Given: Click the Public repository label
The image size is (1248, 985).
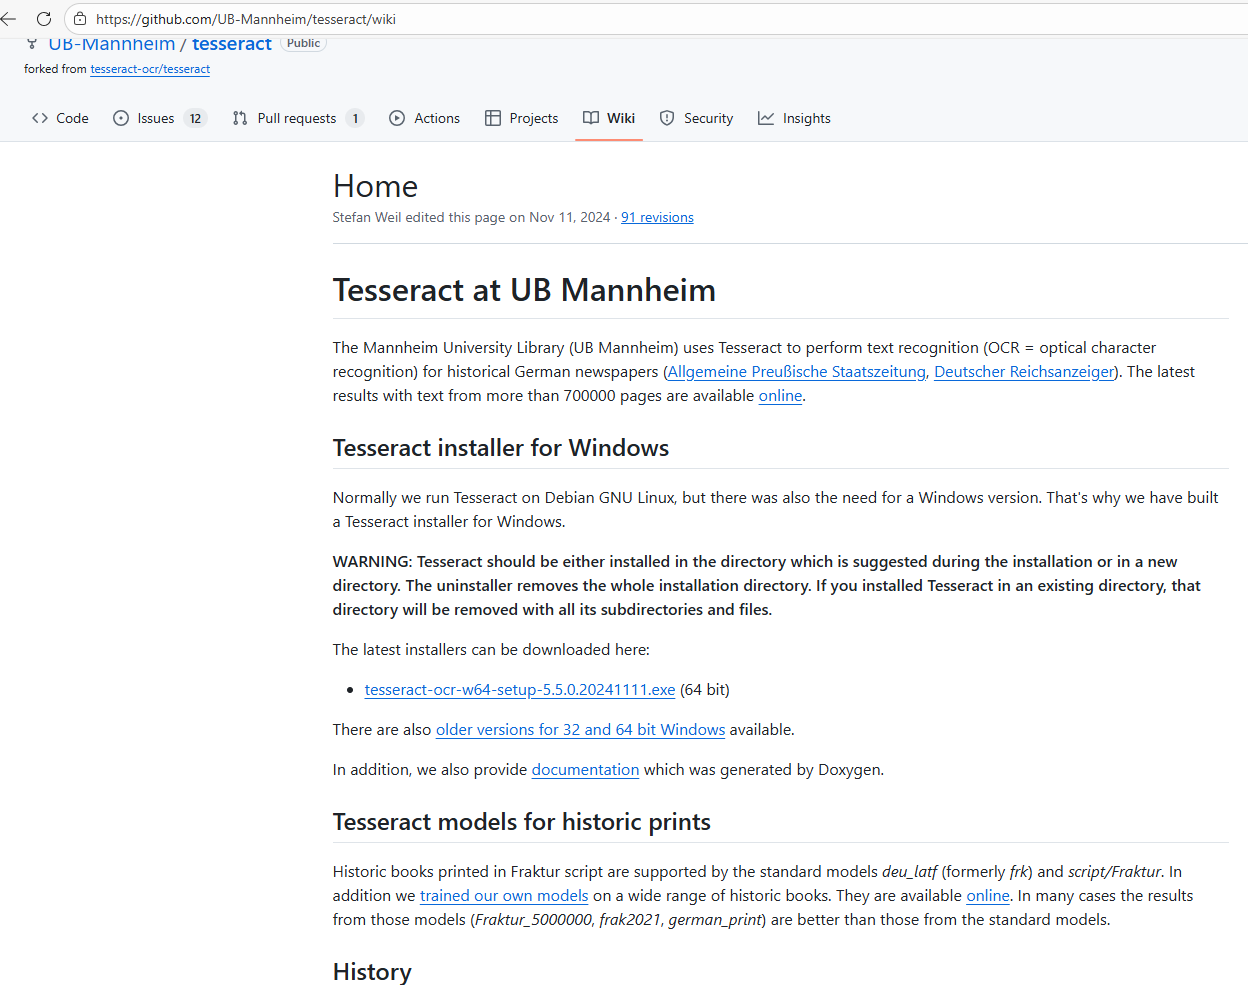Looking at the screenshot, I should [x=303, y=43].
